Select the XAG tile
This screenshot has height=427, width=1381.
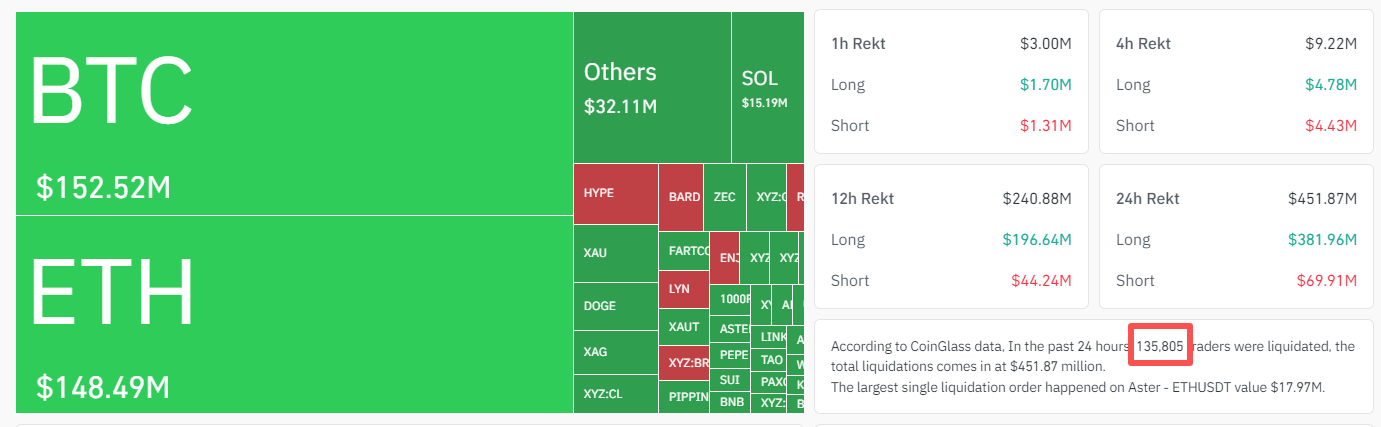(615, 352)
